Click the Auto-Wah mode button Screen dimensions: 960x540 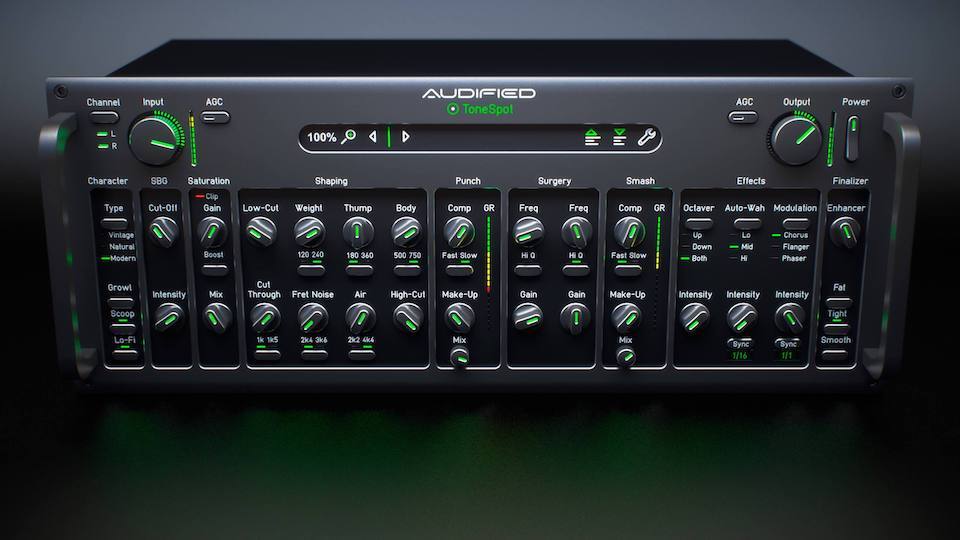pyautogui.click(x=746, y=223)
